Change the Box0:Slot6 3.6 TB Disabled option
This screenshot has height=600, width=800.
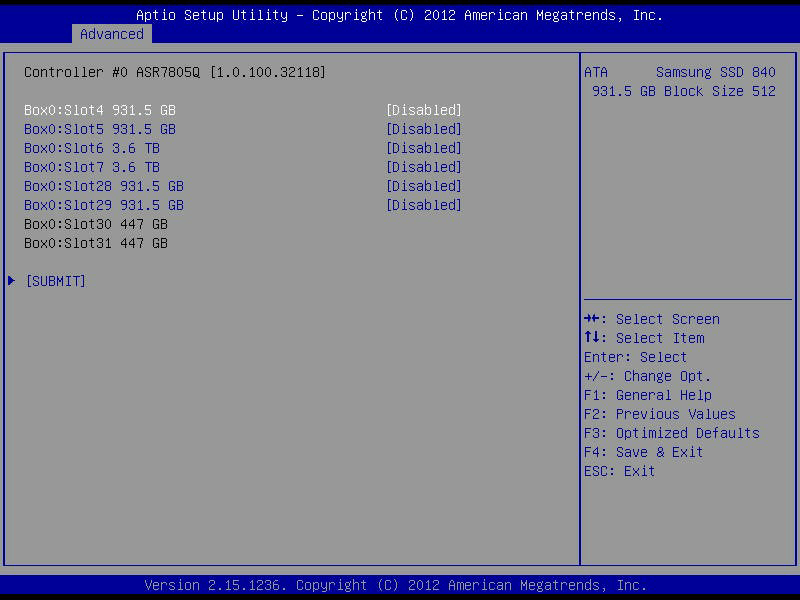(423, 148)
